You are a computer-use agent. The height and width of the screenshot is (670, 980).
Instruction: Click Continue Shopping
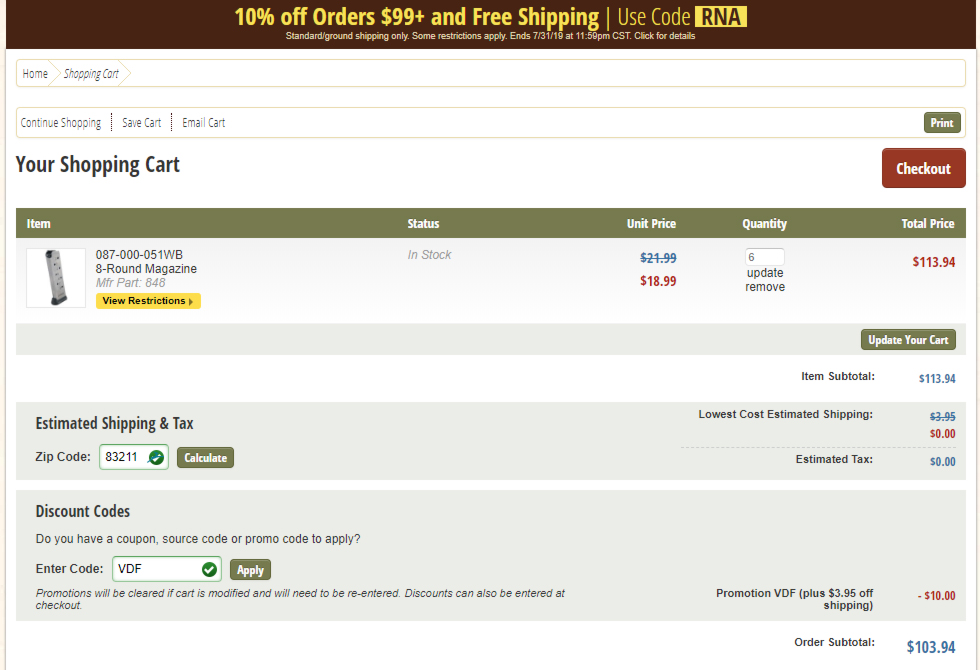pos(61,122)
